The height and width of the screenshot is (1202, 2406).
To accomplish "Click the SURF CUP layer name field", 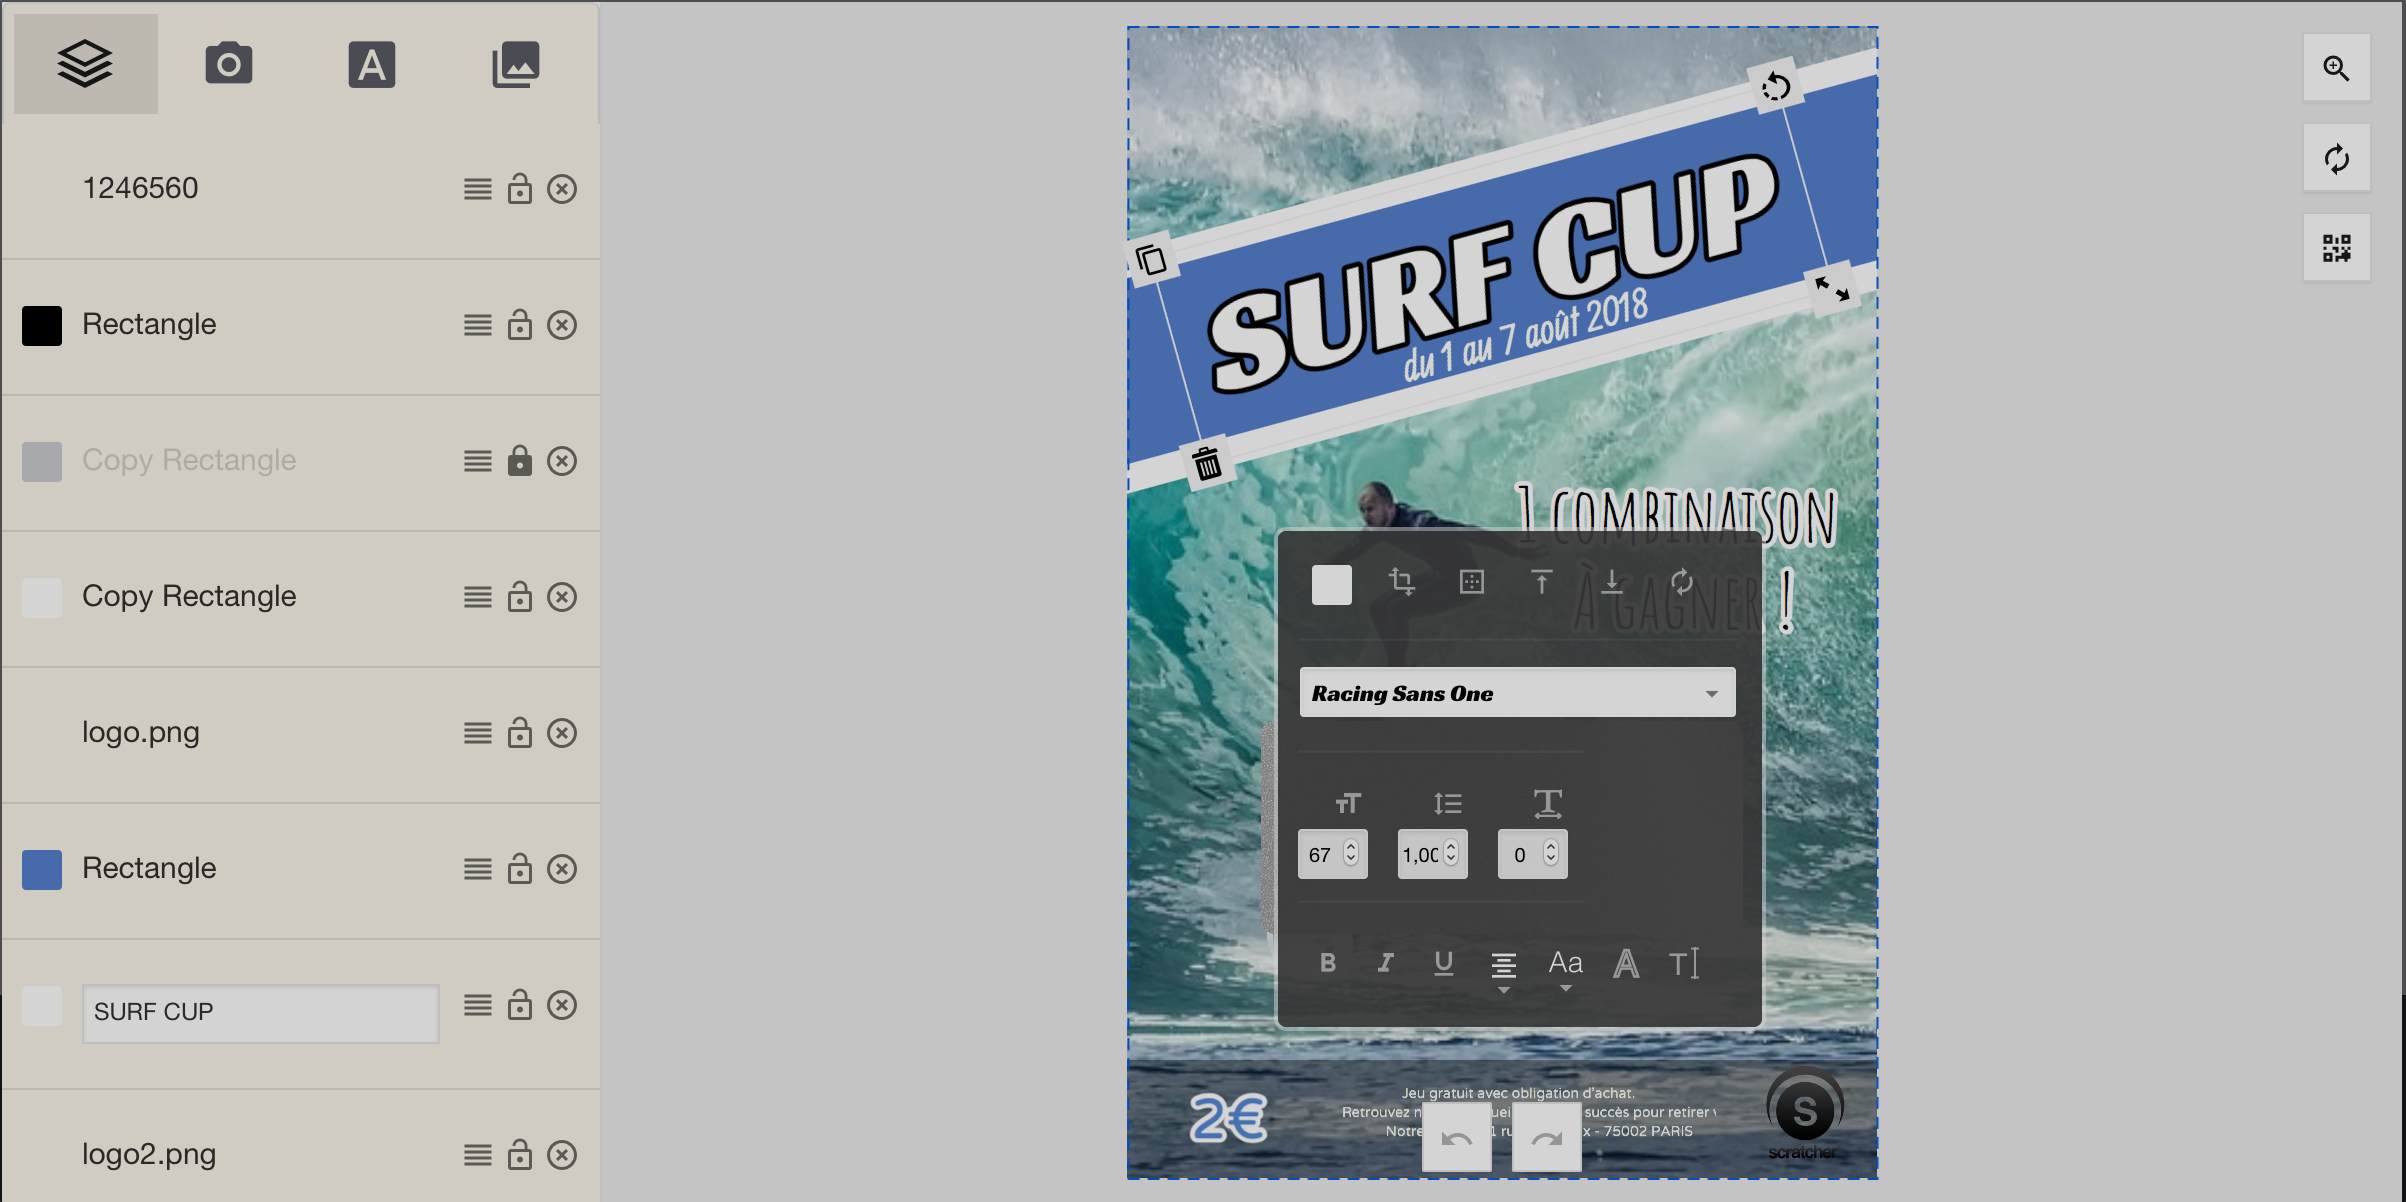I will [260, 1012].
